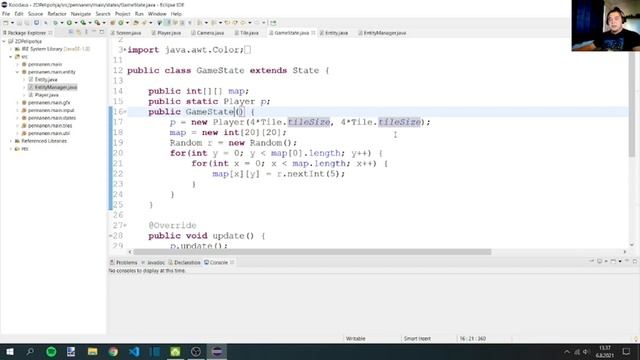Expand the penranen.main package

[18, 64]
